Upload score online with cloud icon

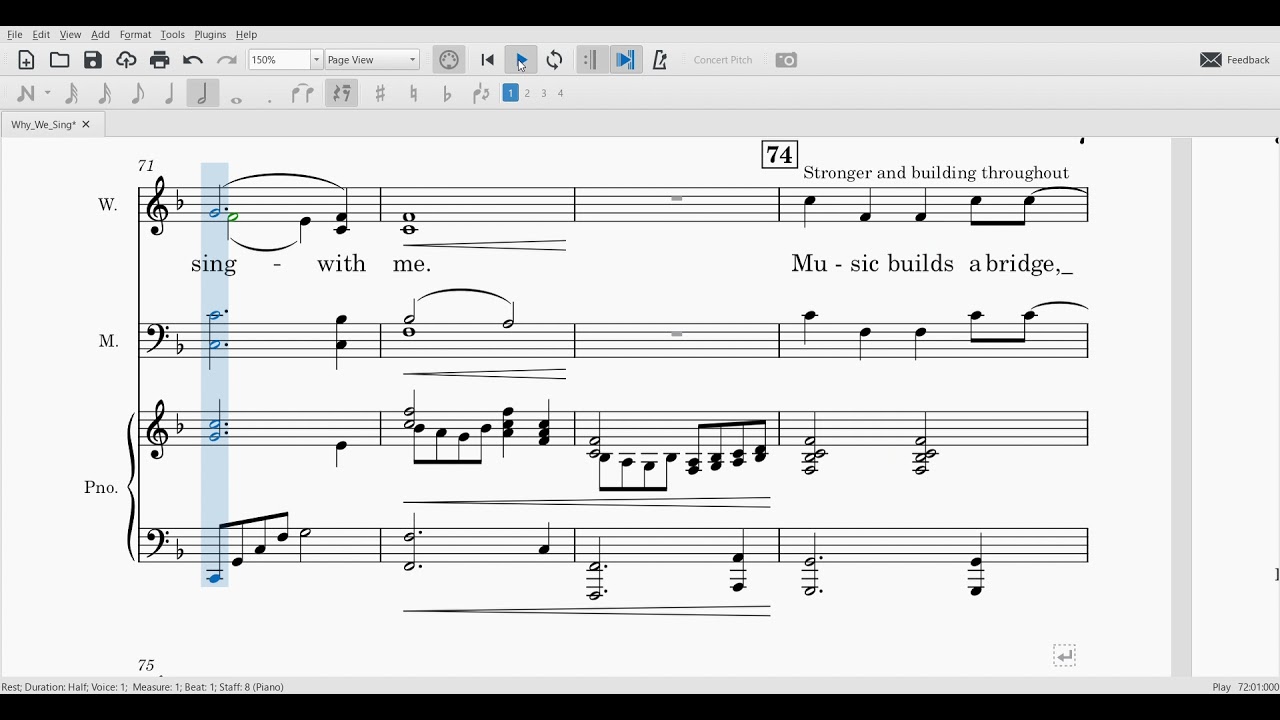(x=126, y=60)
